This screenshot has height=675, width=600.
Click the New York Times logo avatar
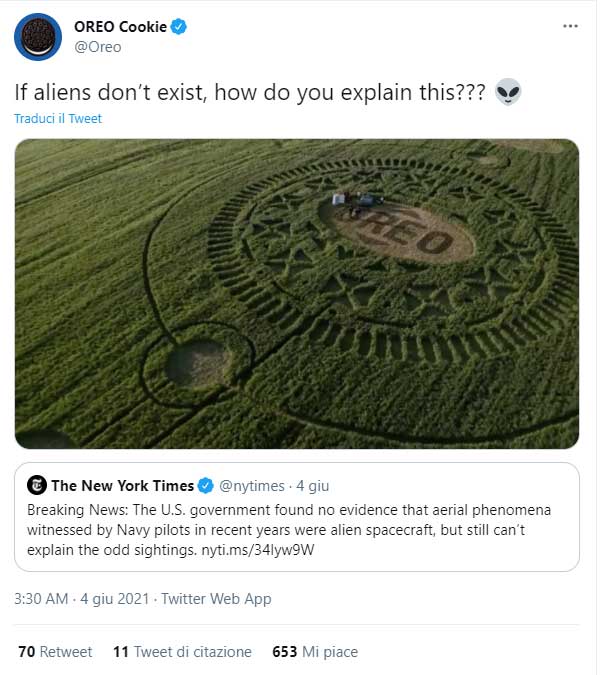point(36,486)
